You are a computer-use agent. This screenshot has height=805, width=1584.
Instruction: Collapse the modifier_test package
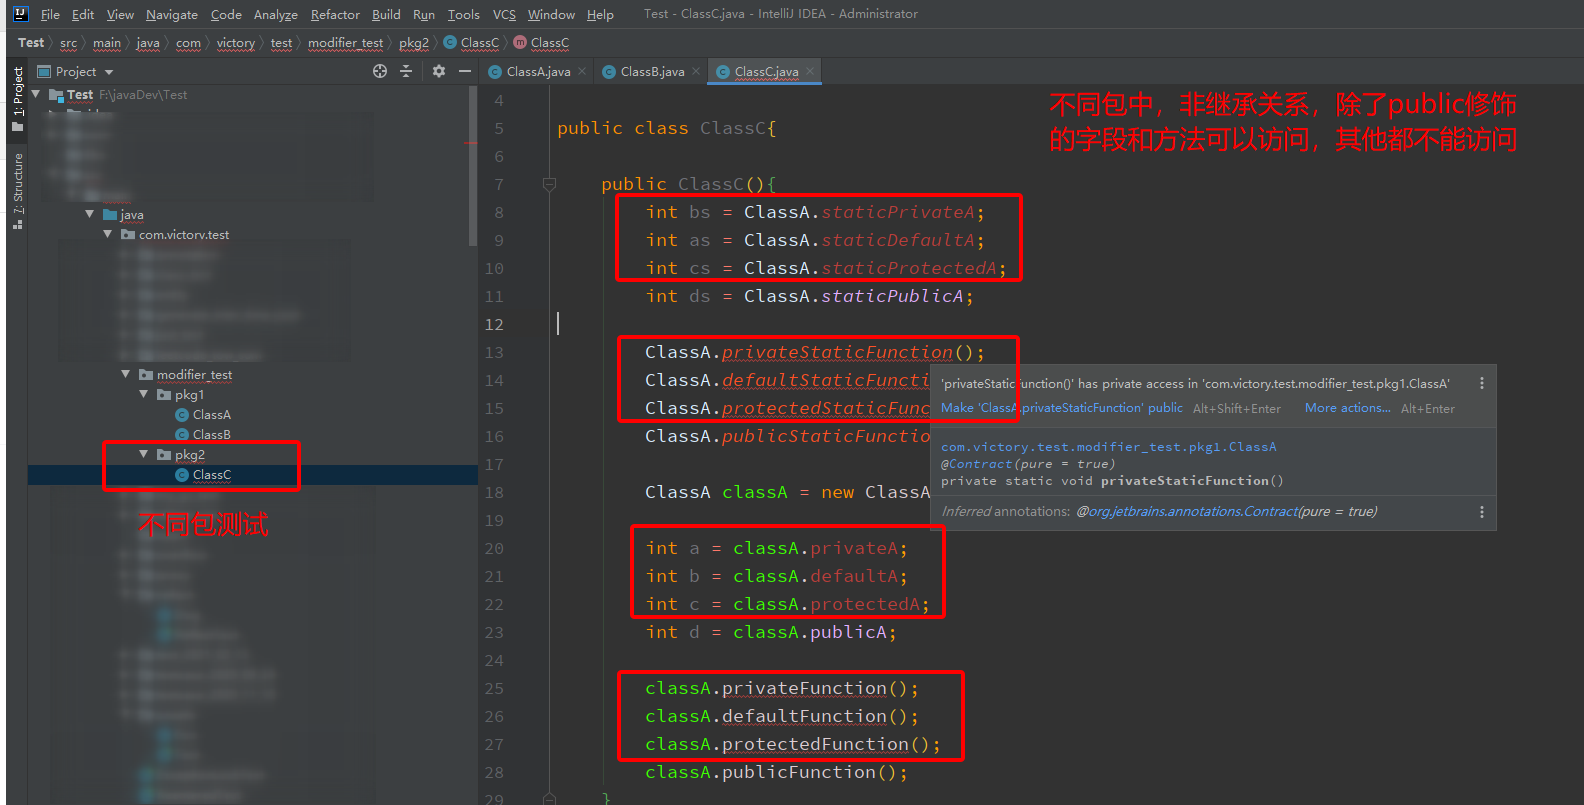(x=126, y=374)
